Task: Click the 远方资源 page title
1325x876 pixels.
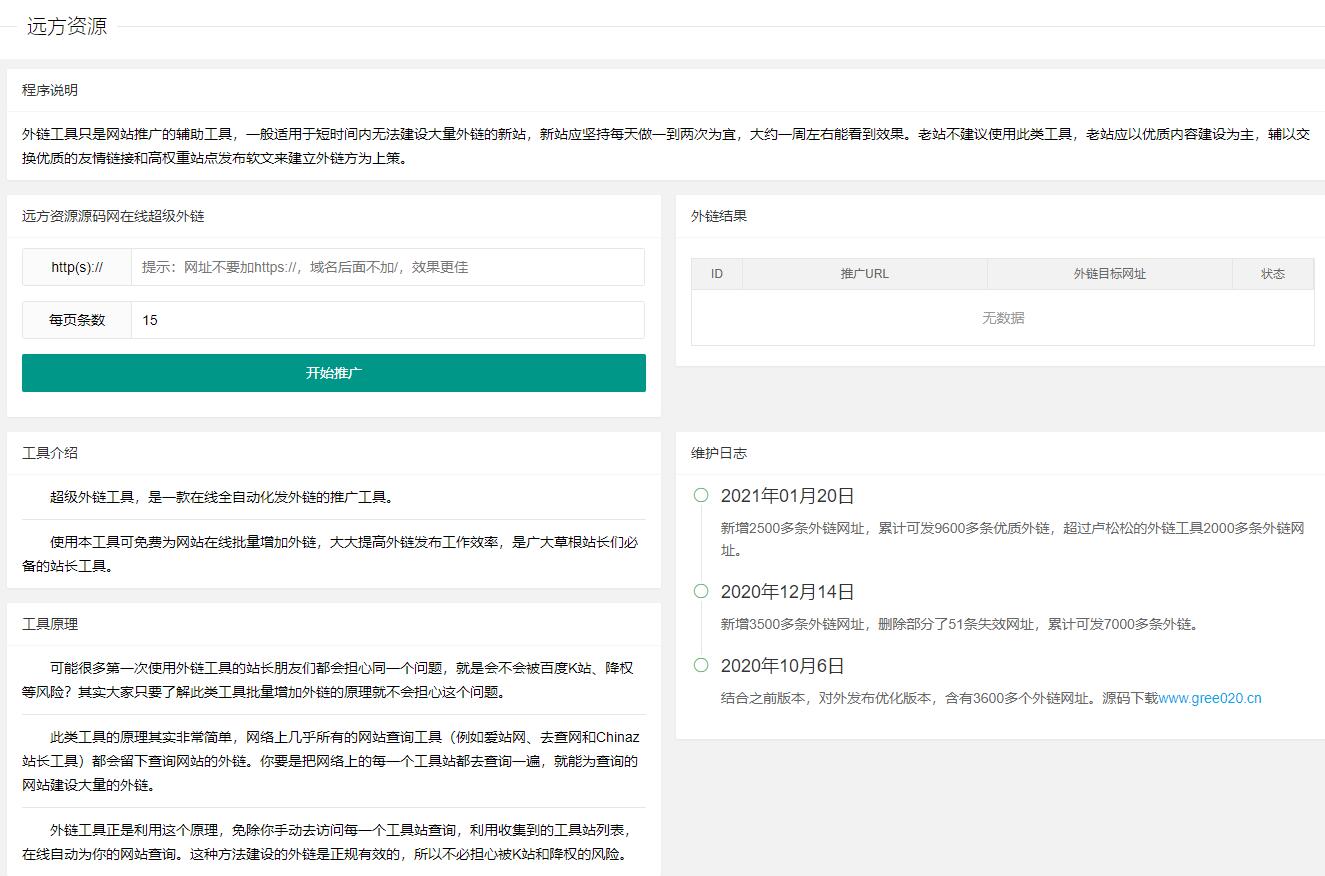Action: (x=67, y=27)
